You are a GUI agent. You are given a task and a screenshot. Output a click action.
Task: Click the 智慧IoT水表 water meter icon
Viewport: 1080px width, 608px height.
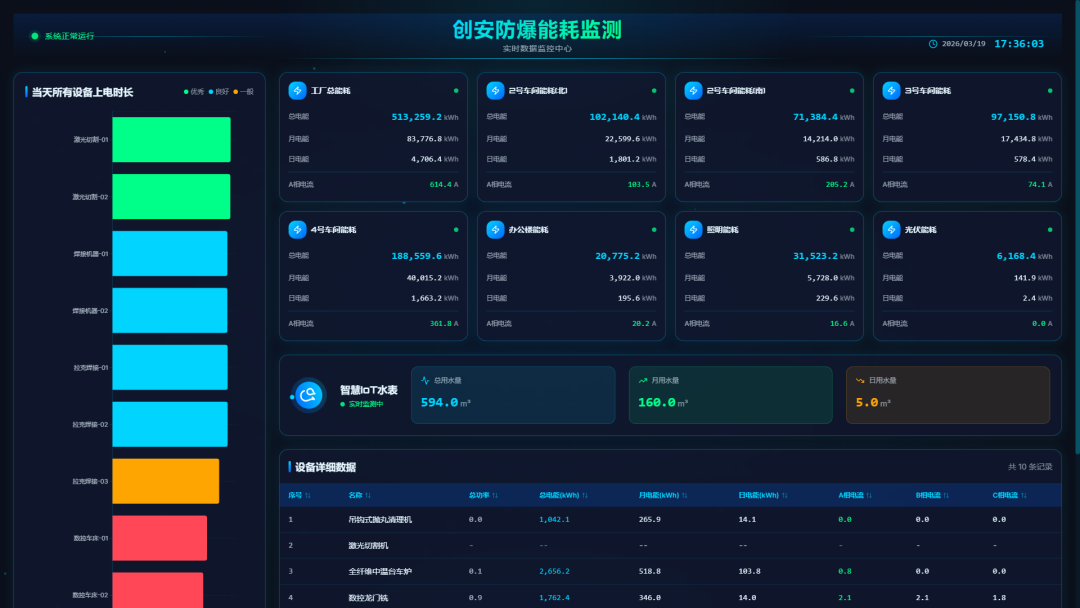309,396
